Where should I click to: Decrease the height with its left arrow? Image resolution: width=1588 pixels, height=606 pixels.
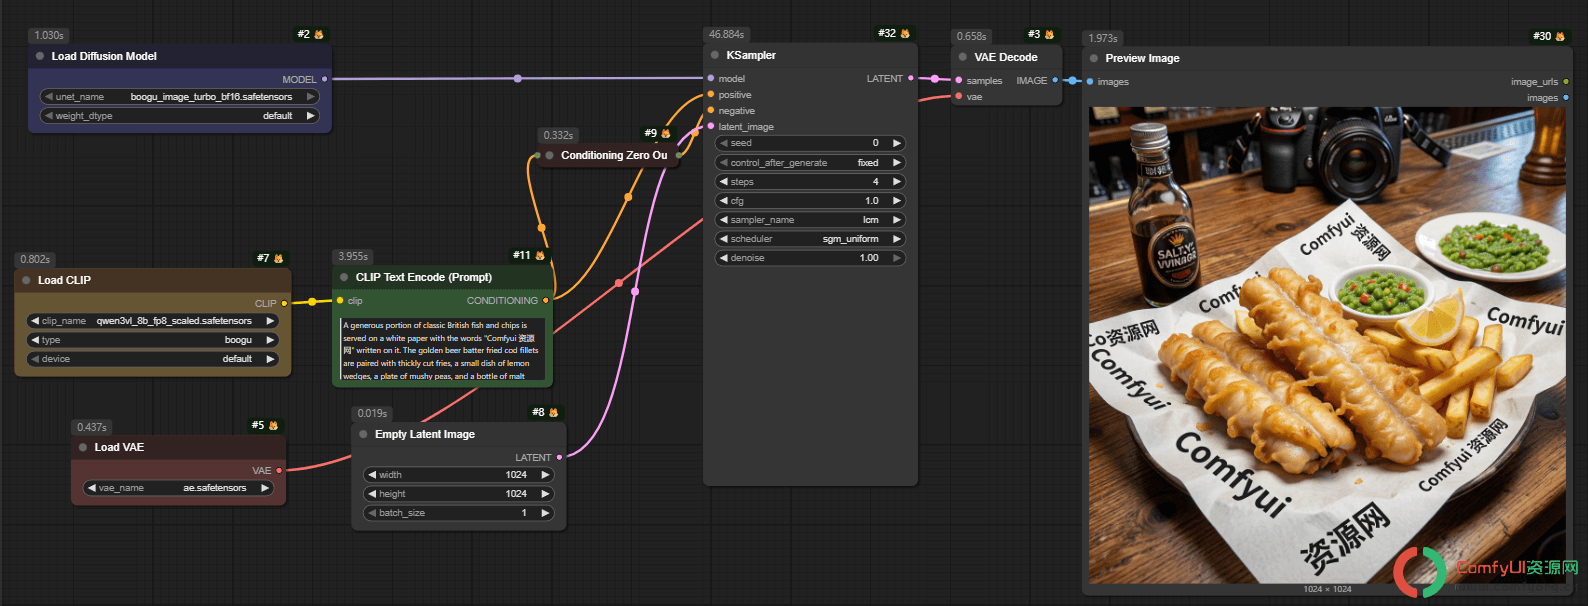click(372, 494)
